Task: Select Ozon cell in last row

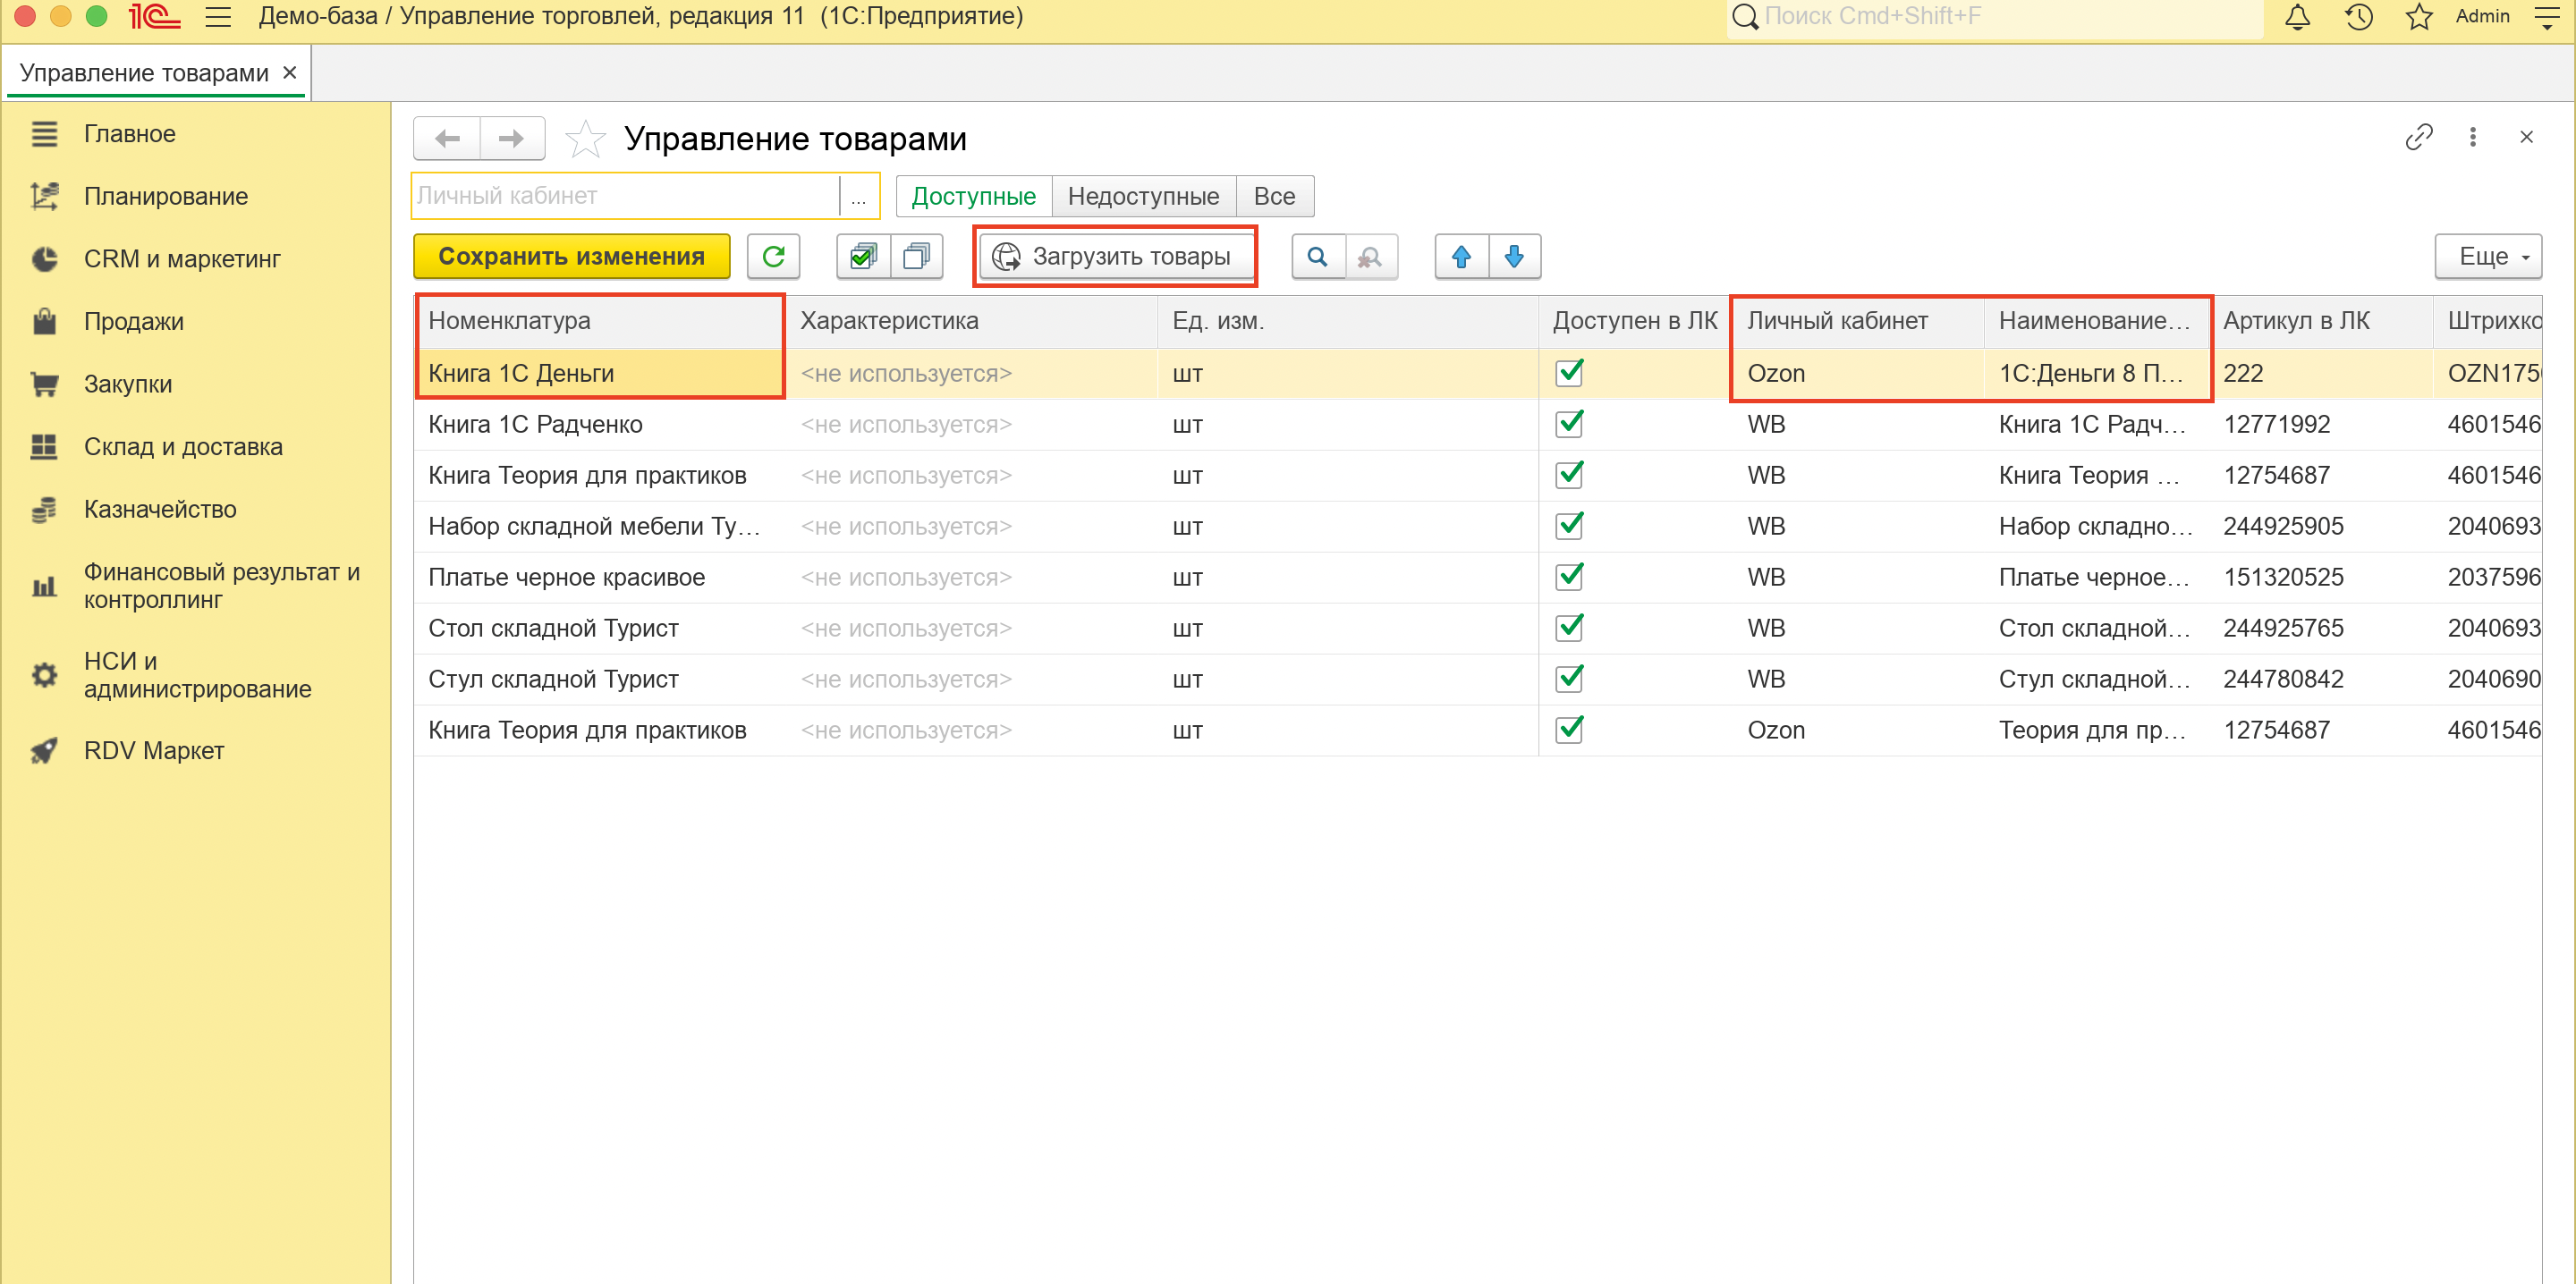Action: click(1858, 730)
